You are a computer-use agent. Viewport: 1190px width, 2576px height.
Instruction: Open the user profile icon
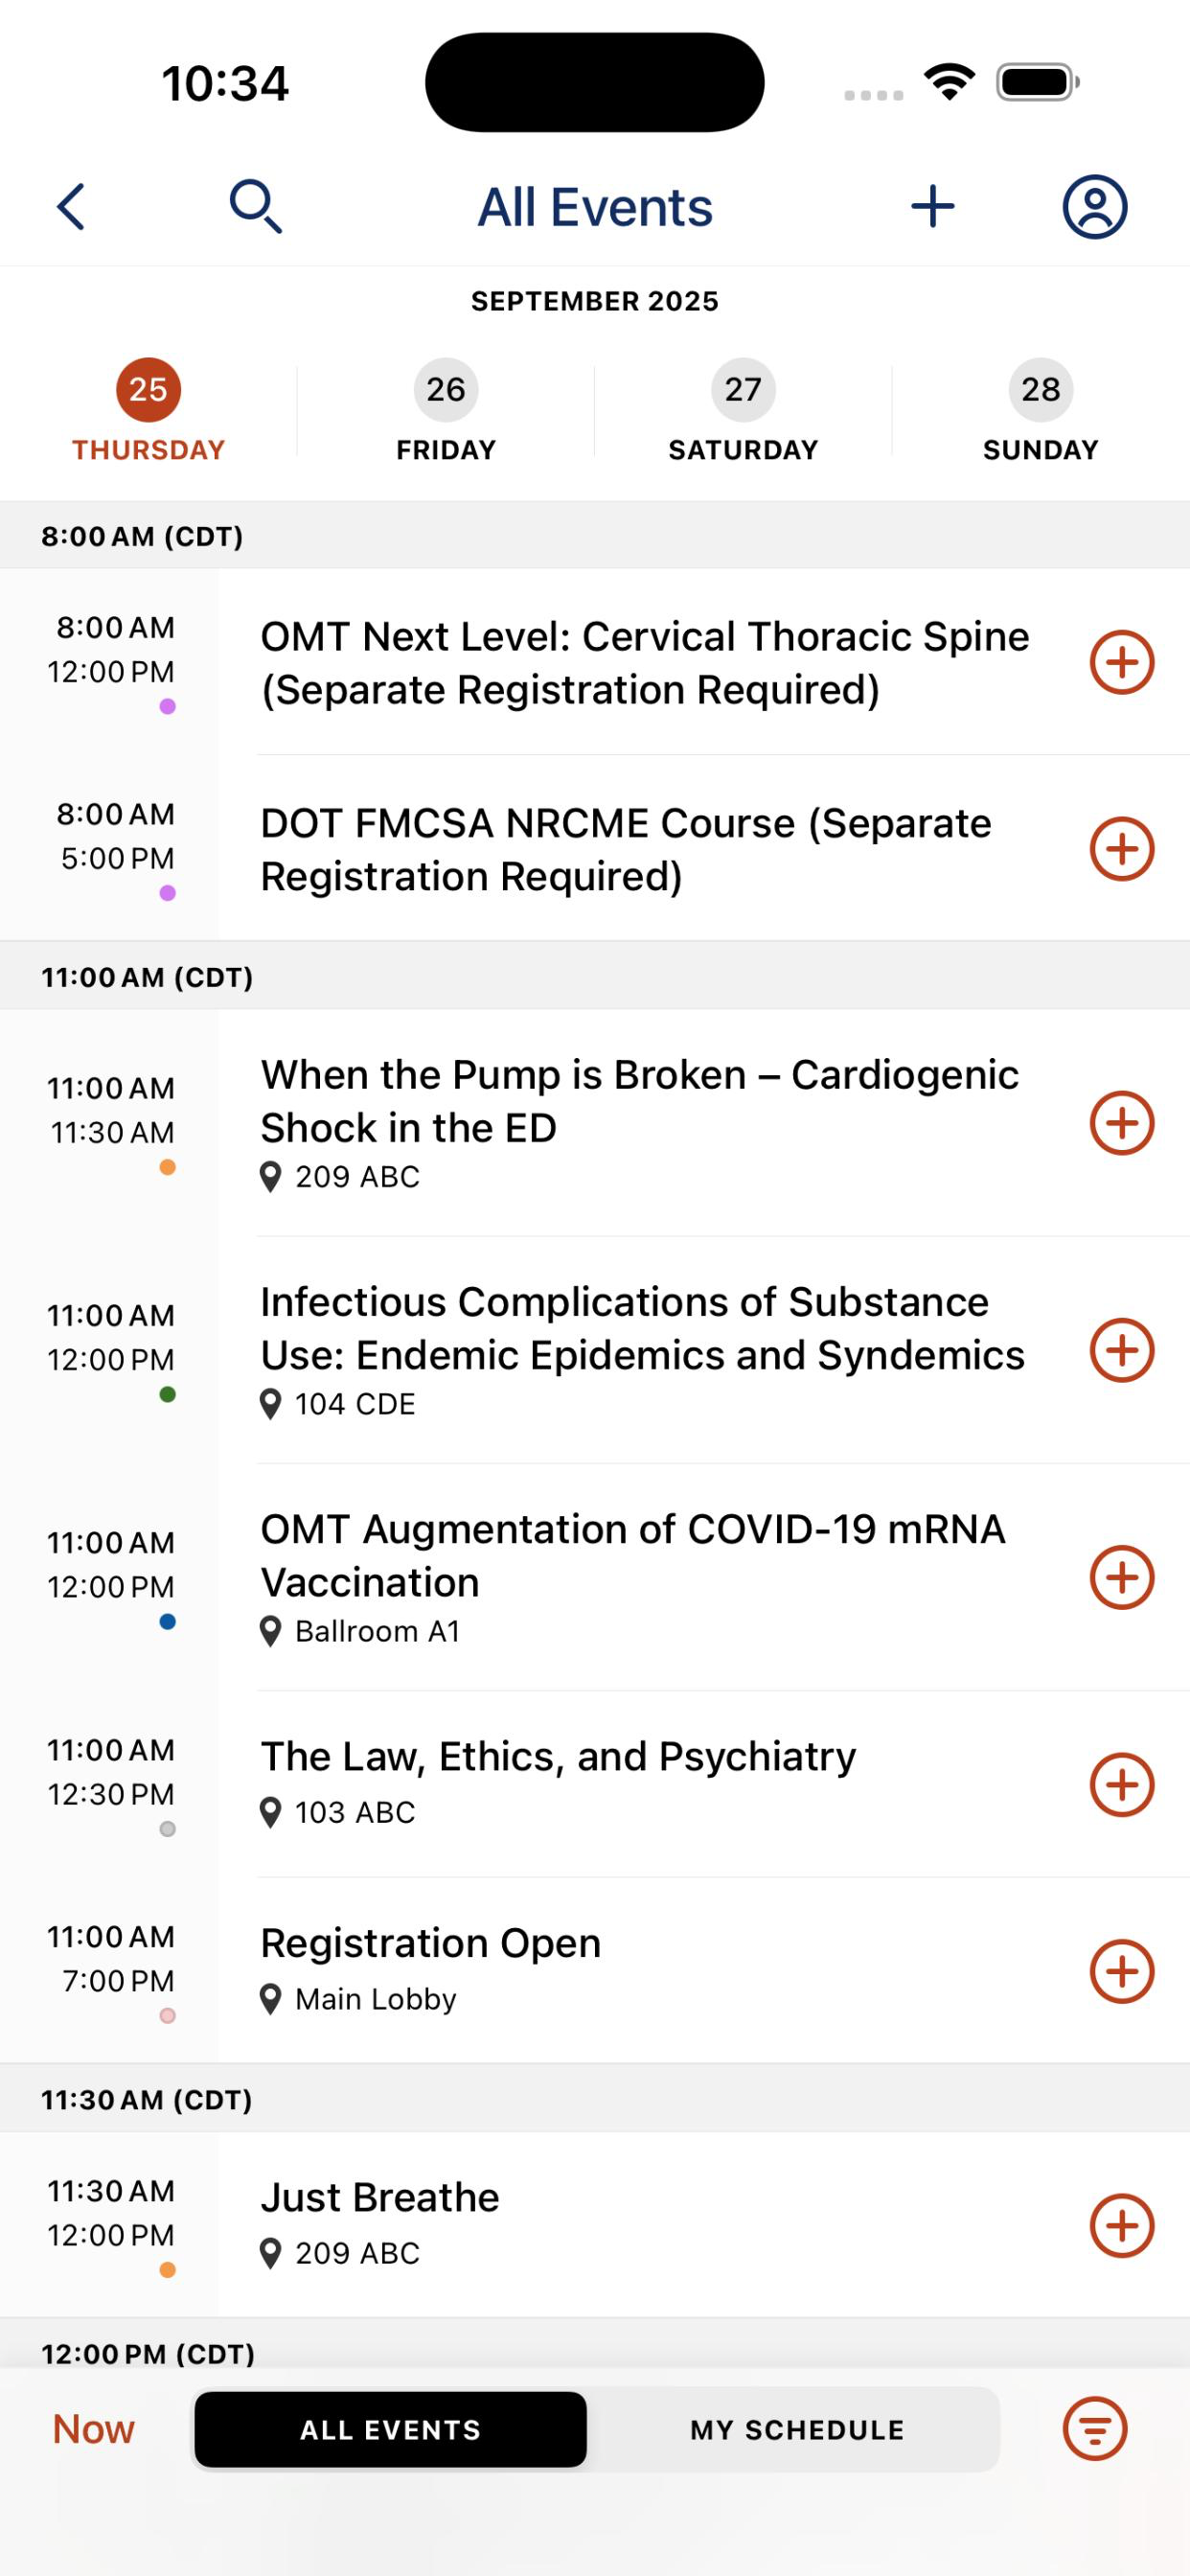click(x=1095, y=207)
